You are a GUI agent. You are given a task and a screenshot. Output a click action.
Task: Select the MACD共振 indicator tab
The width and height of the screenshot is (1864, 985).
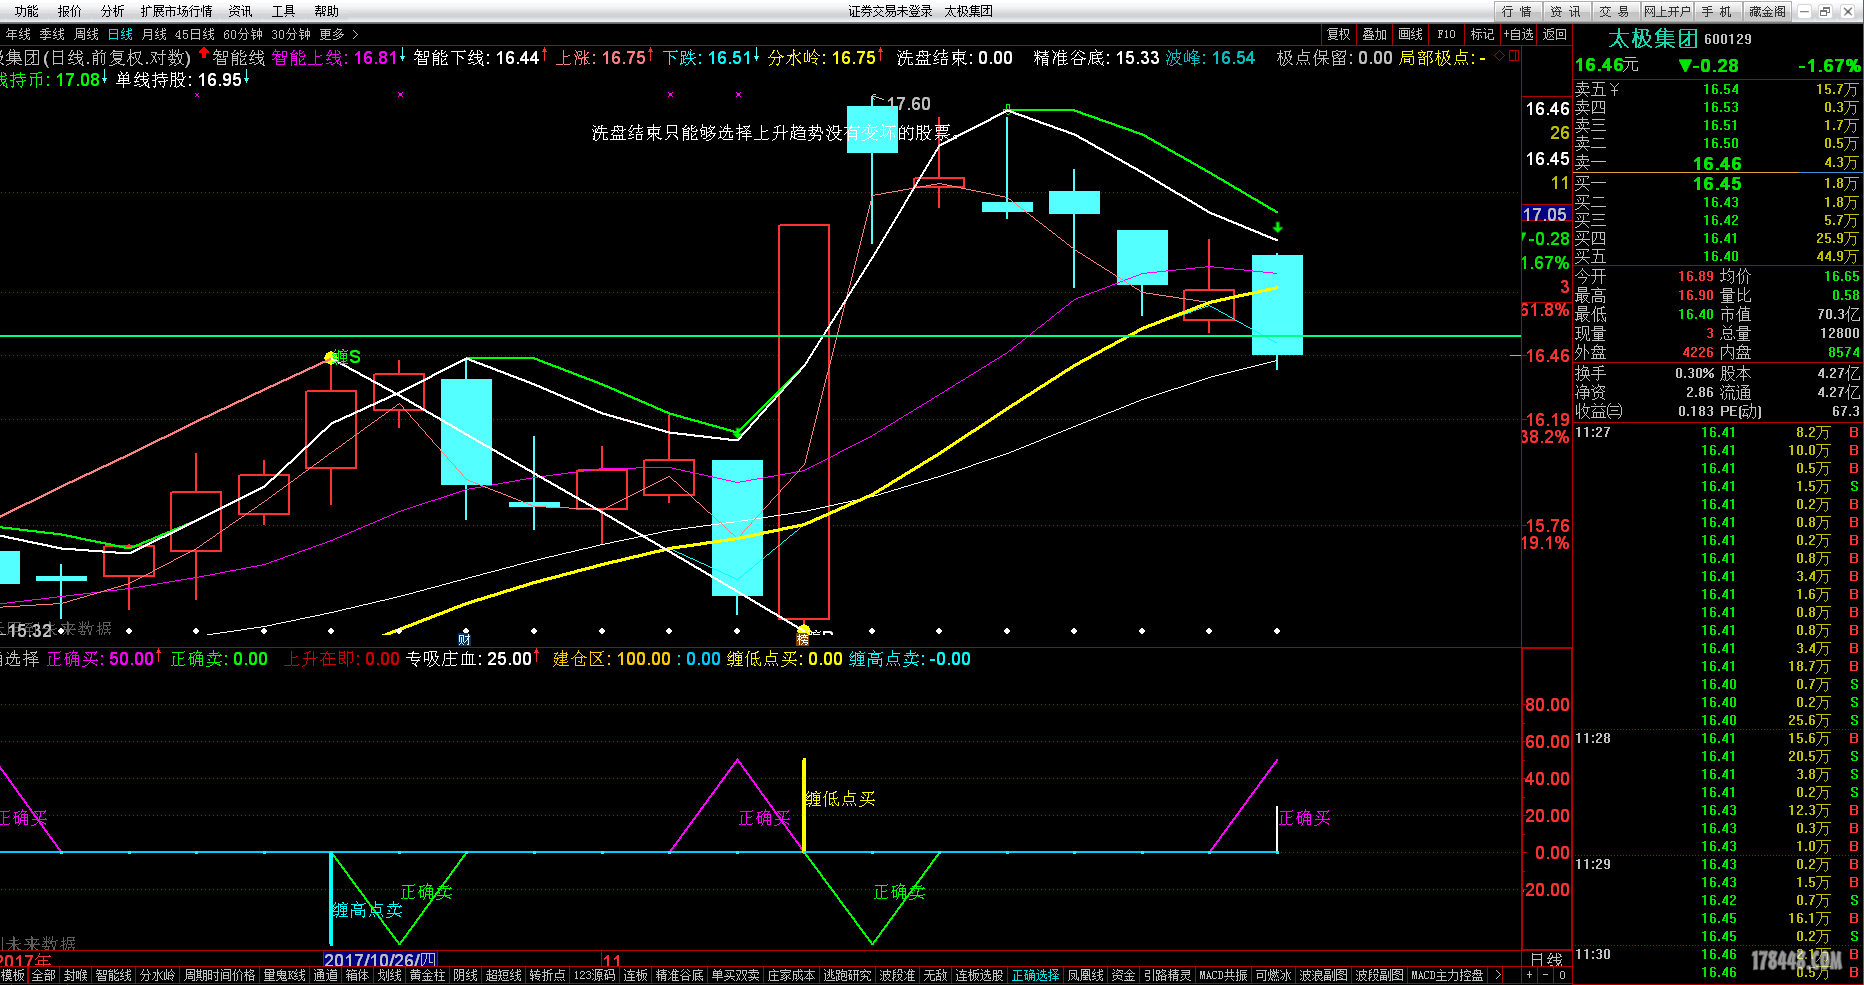(1223, 975)
